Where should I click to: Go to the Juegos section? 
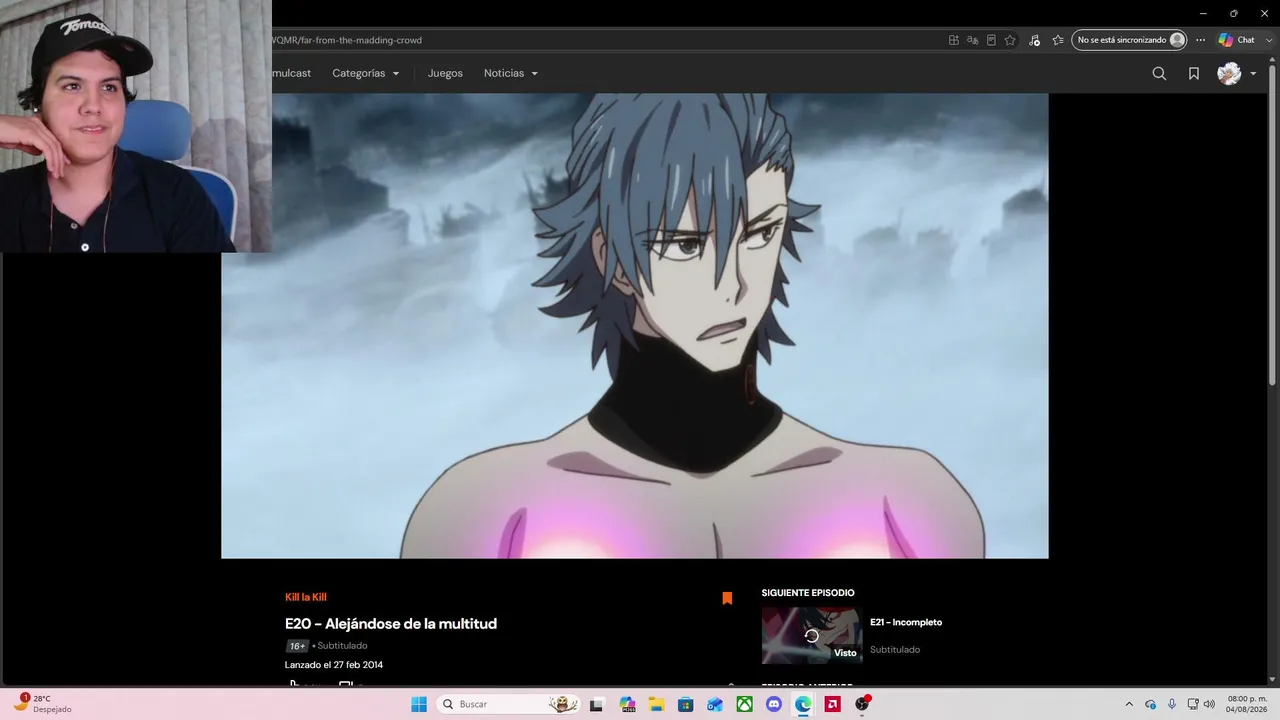445,73
